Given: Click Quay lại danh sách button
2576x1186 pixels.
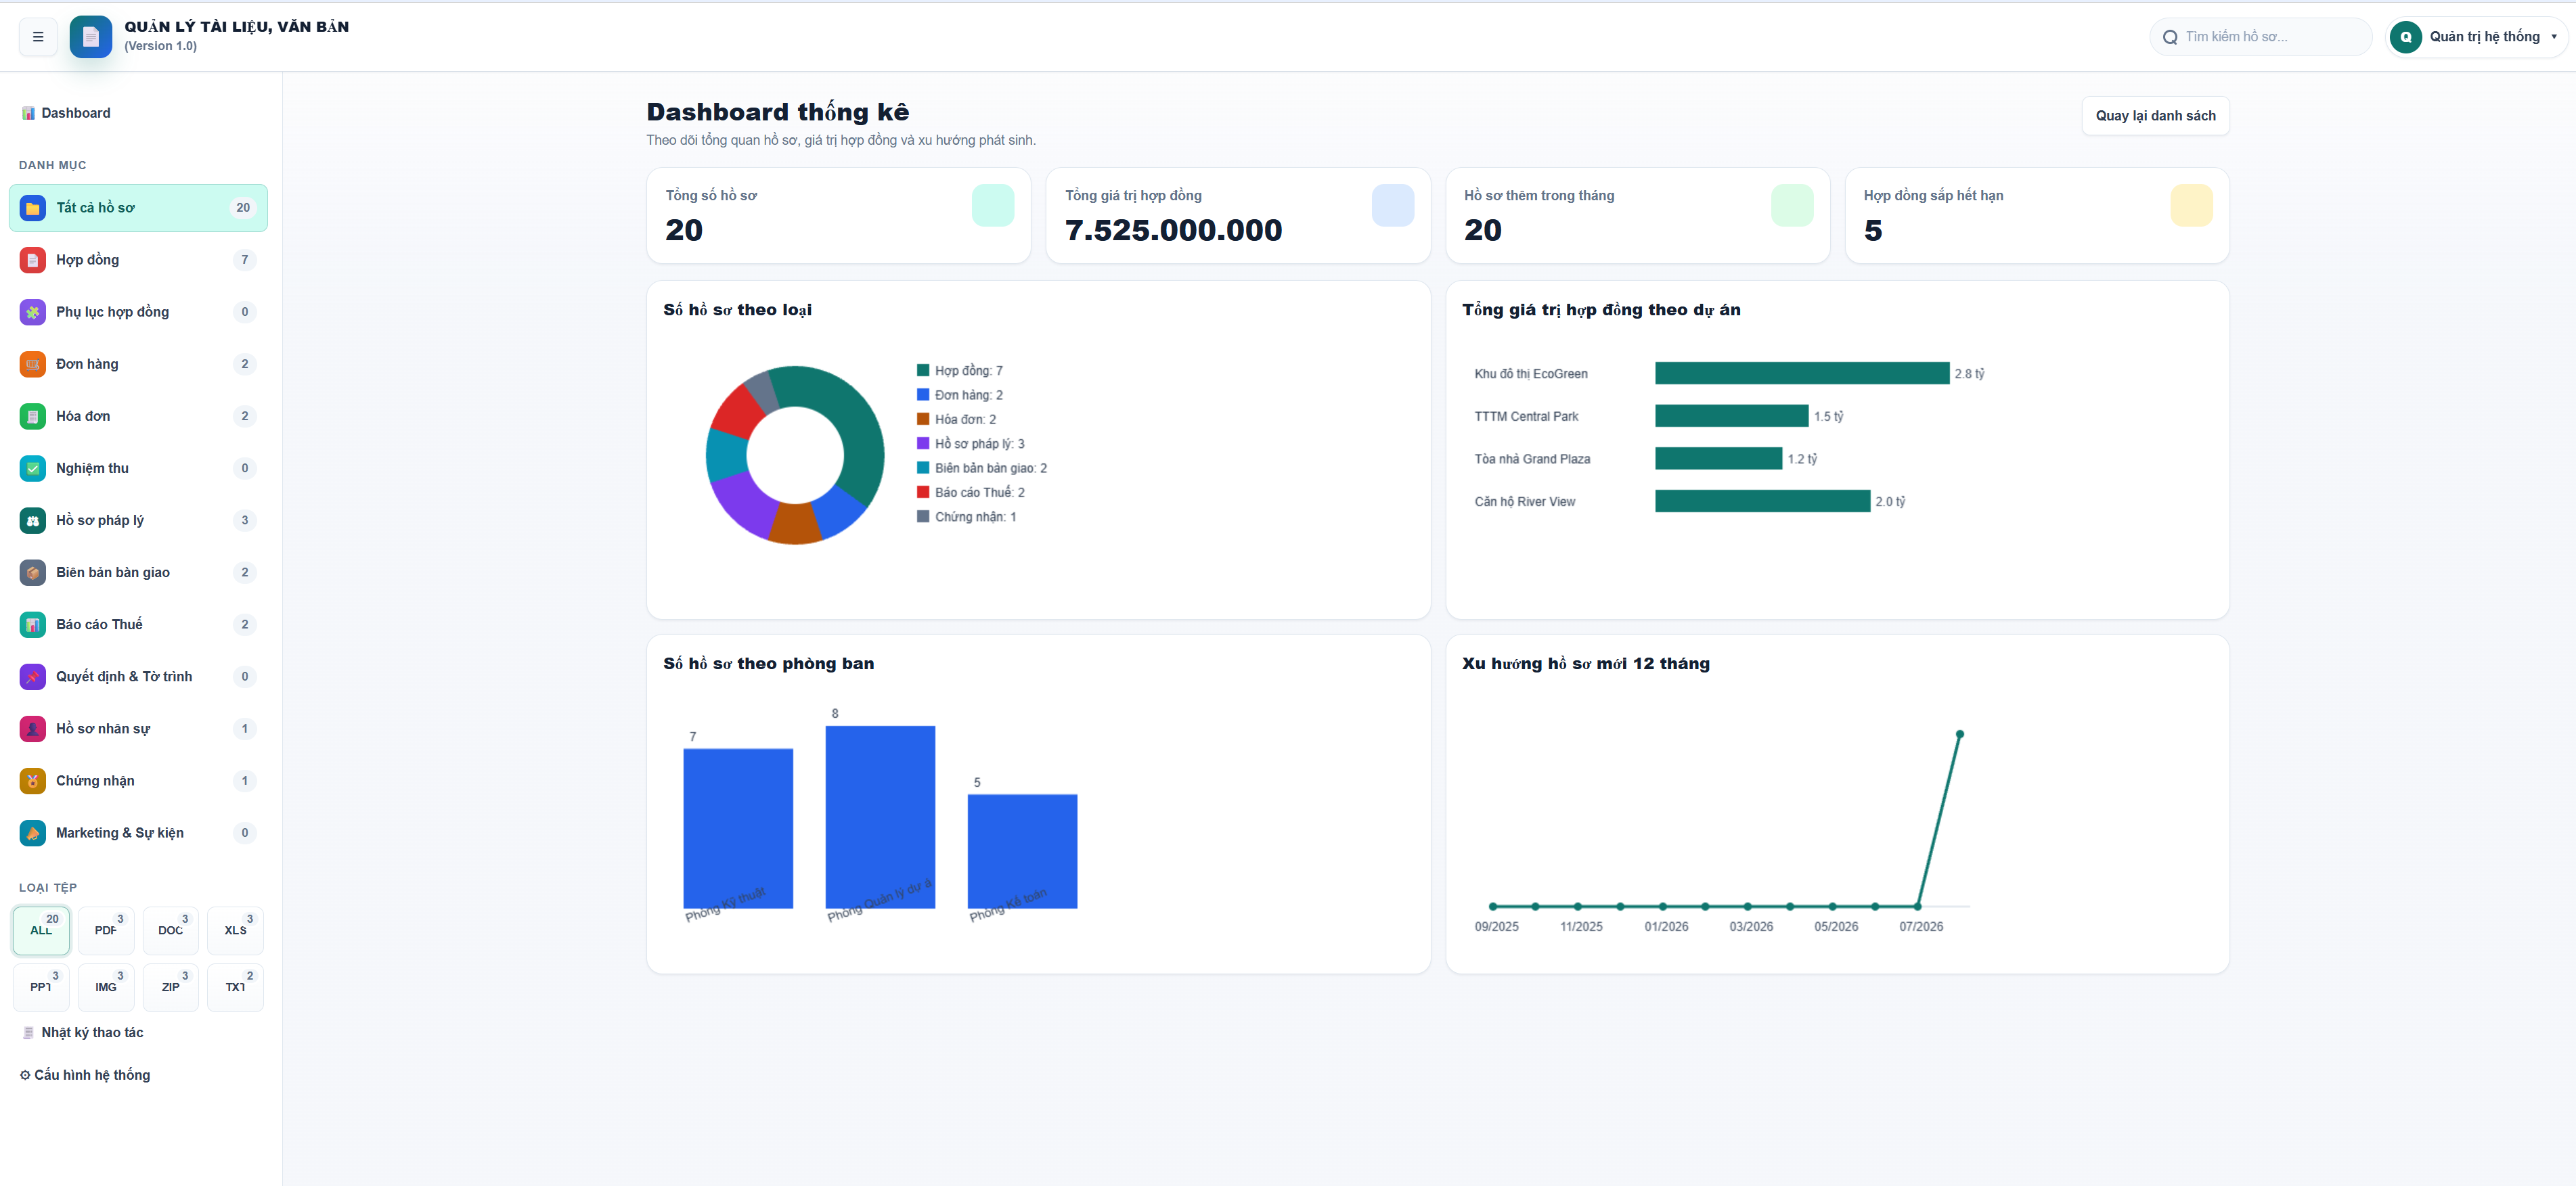Looking at the screenshot, I should coord(2155,116).
